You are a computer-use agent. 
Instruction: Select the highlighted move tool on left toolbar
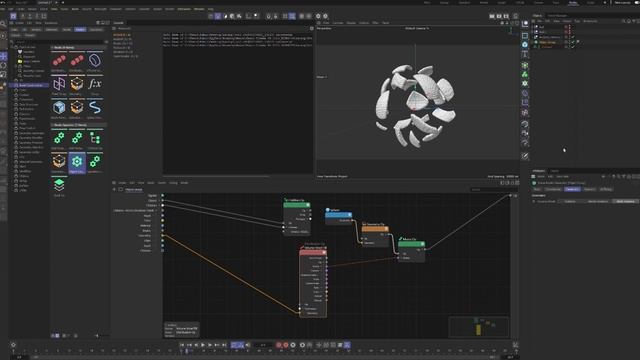(3, 56)
